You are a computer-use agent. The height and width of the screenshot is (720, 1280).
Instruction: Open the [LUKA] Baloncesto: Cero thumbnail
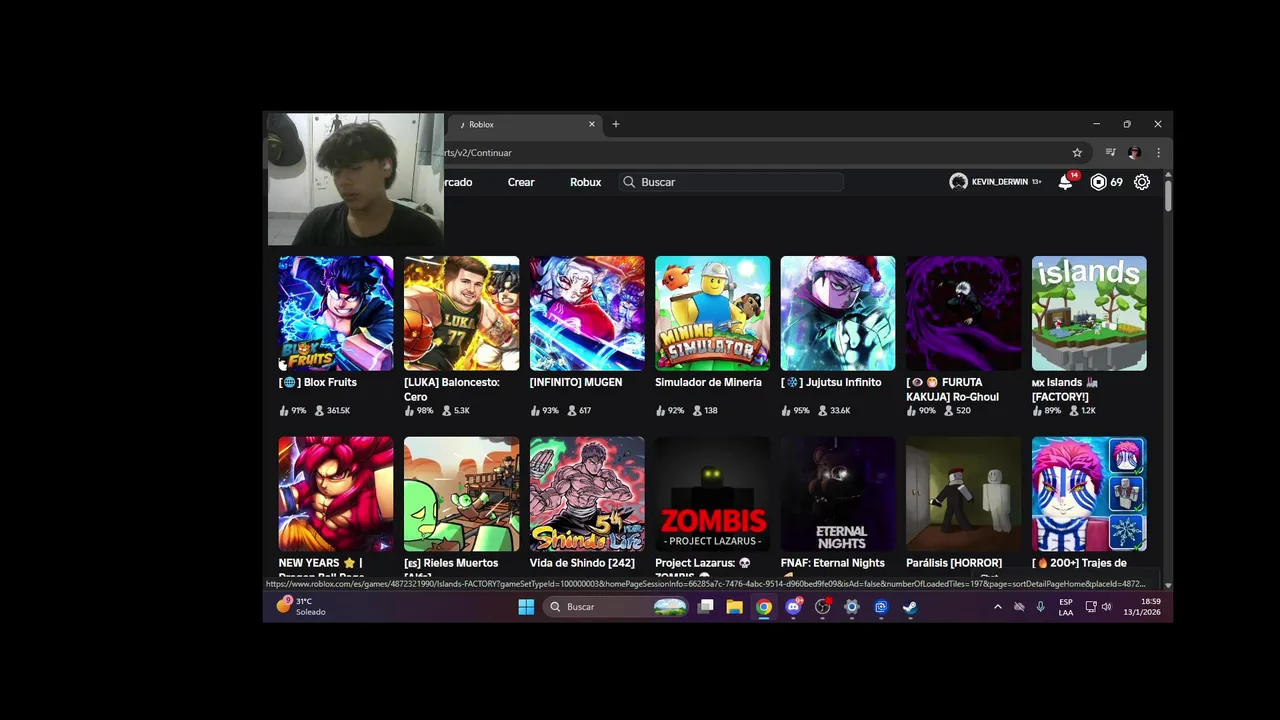point(461,313)
